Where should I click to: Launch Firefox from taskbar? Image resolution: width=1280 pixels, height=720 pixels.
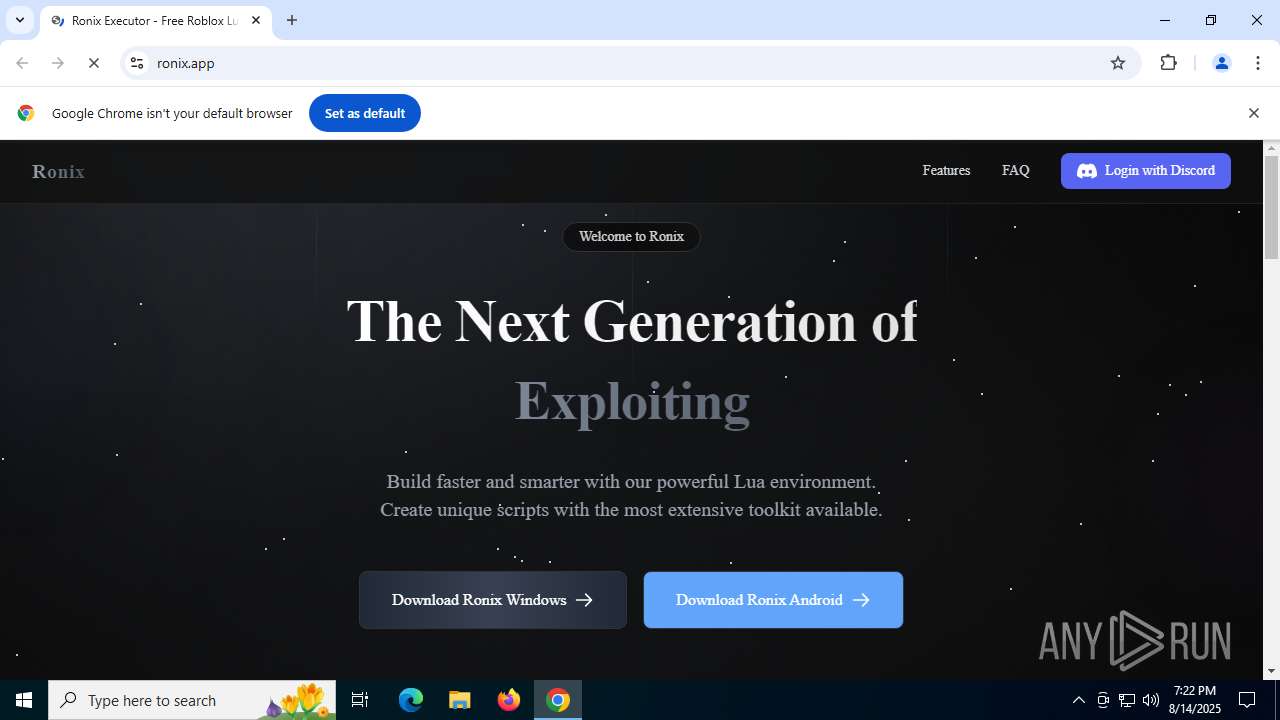pyautogui.click(x=509, y=700)
